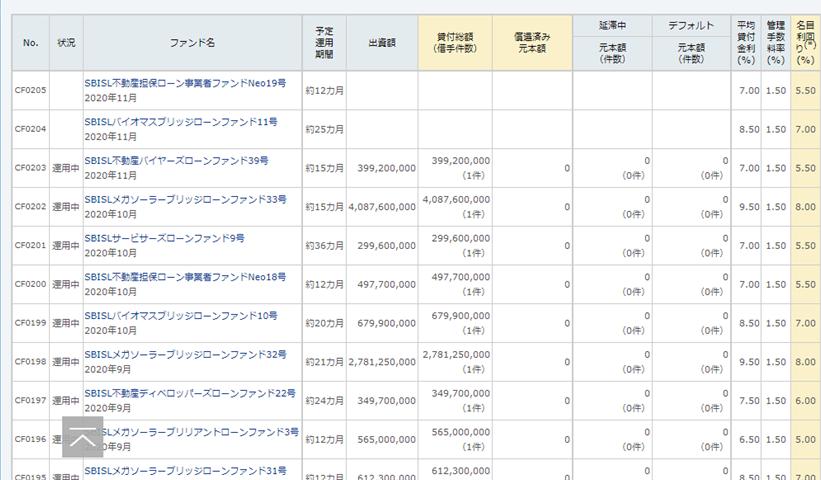Click the 平均貸付金利(%) column header

746,43
